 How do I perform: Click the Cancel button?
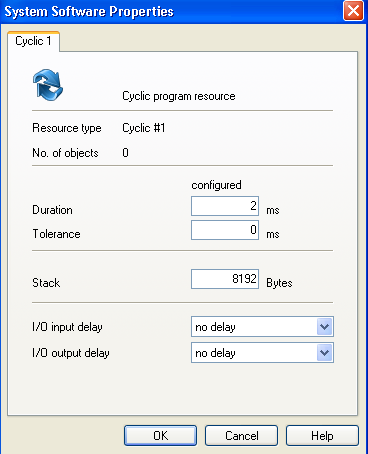(x=242, y=435)
